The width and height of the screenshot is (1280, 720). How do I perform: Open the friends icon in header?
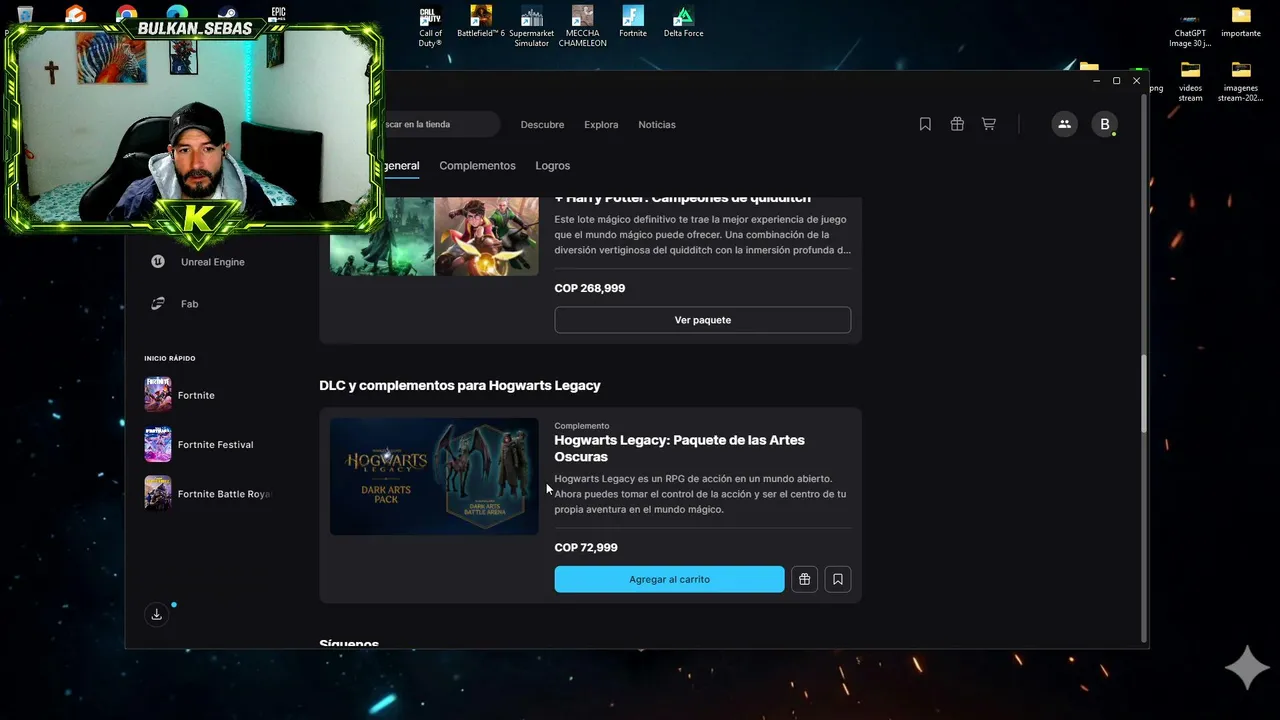pyautogui.click(x=1064, y=124)
